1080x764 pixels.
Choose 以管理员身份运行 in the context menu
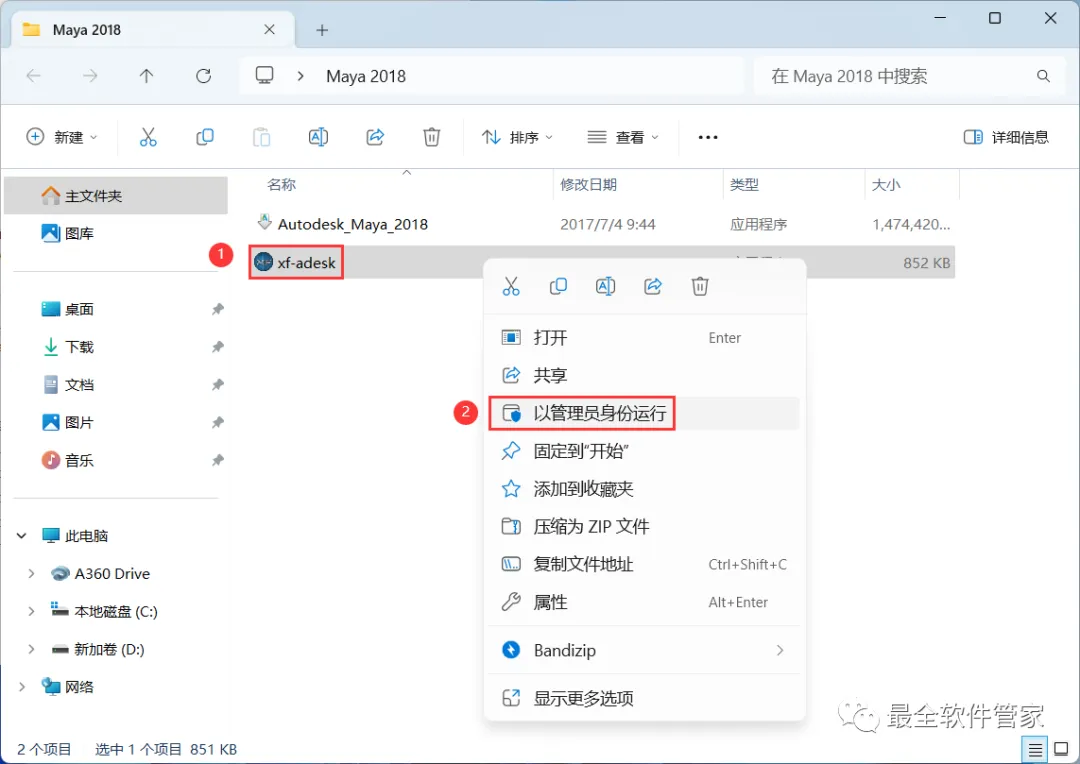pos(643,413)
